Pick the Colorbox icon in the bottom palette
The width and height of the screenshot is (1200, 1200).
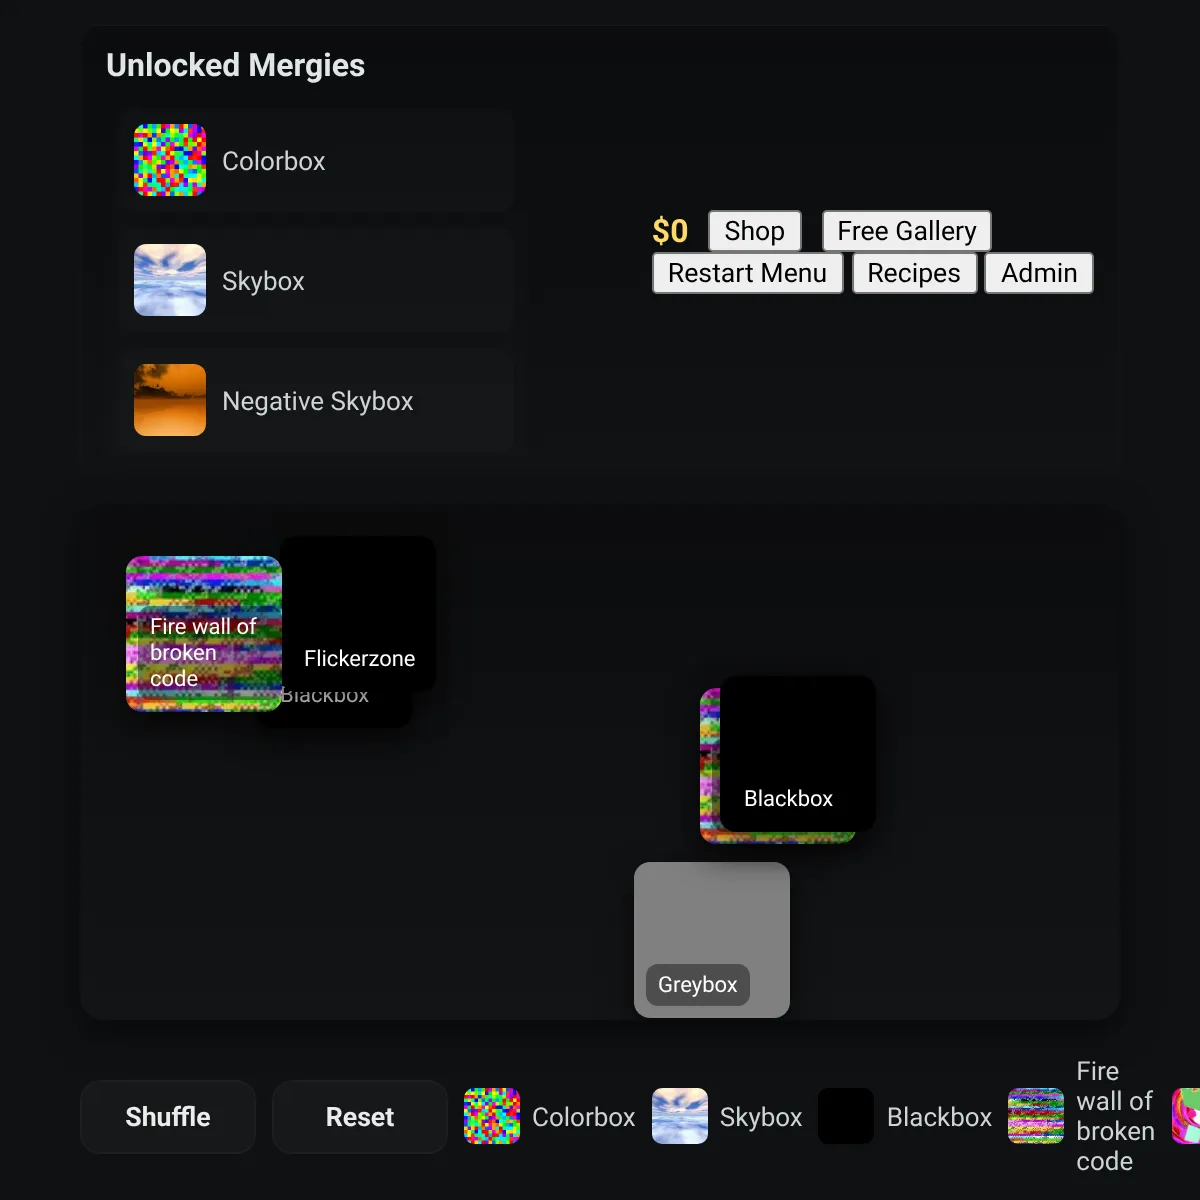point(492,1116)
